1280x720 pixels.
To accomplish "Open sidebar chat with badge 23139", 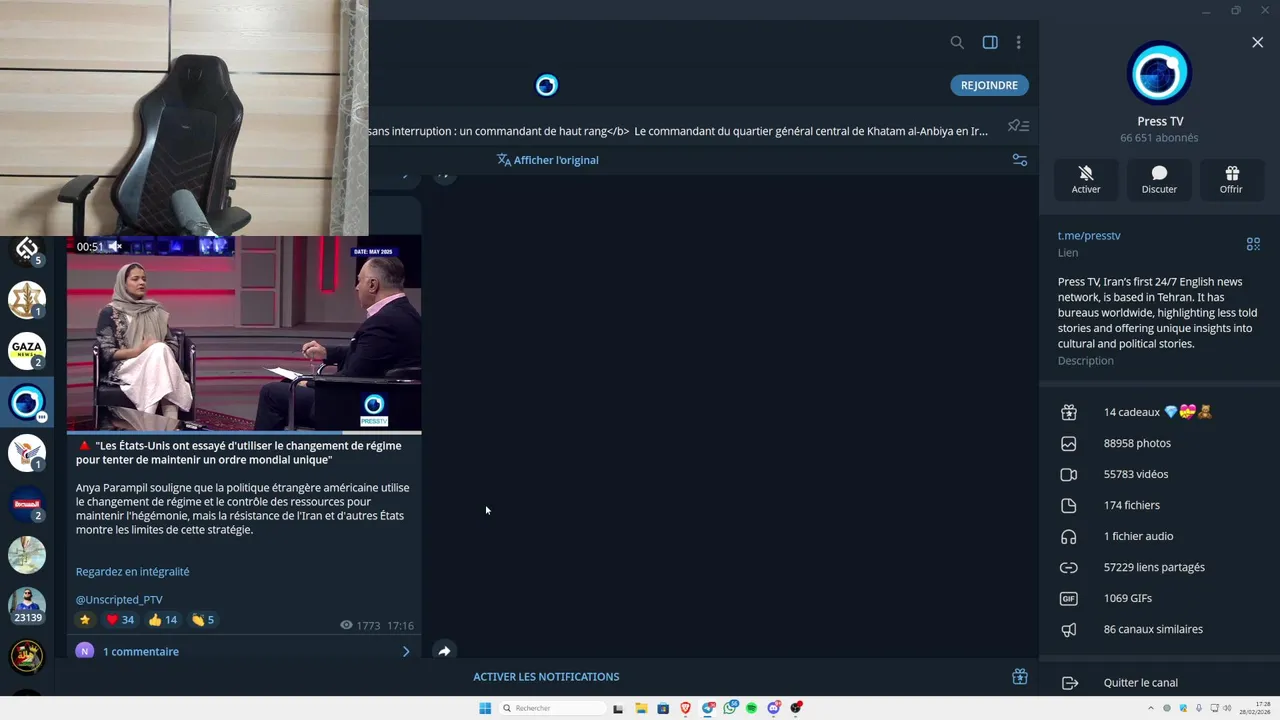I will click(x=27, y=606).
